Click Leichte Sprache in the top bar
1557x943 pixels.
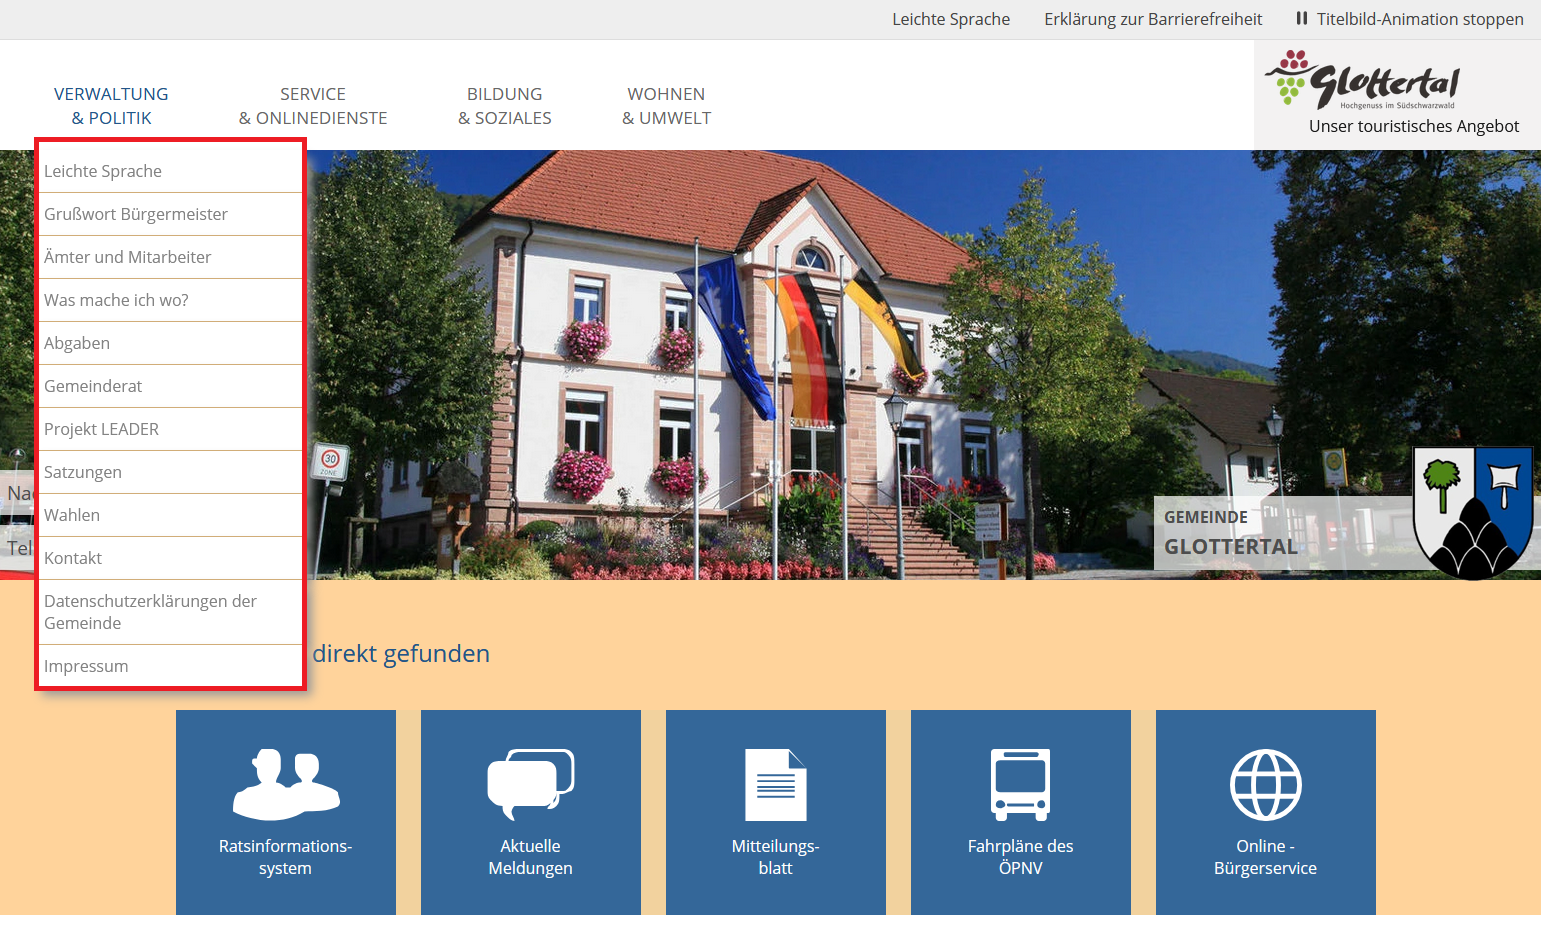[x=951, y=19]
